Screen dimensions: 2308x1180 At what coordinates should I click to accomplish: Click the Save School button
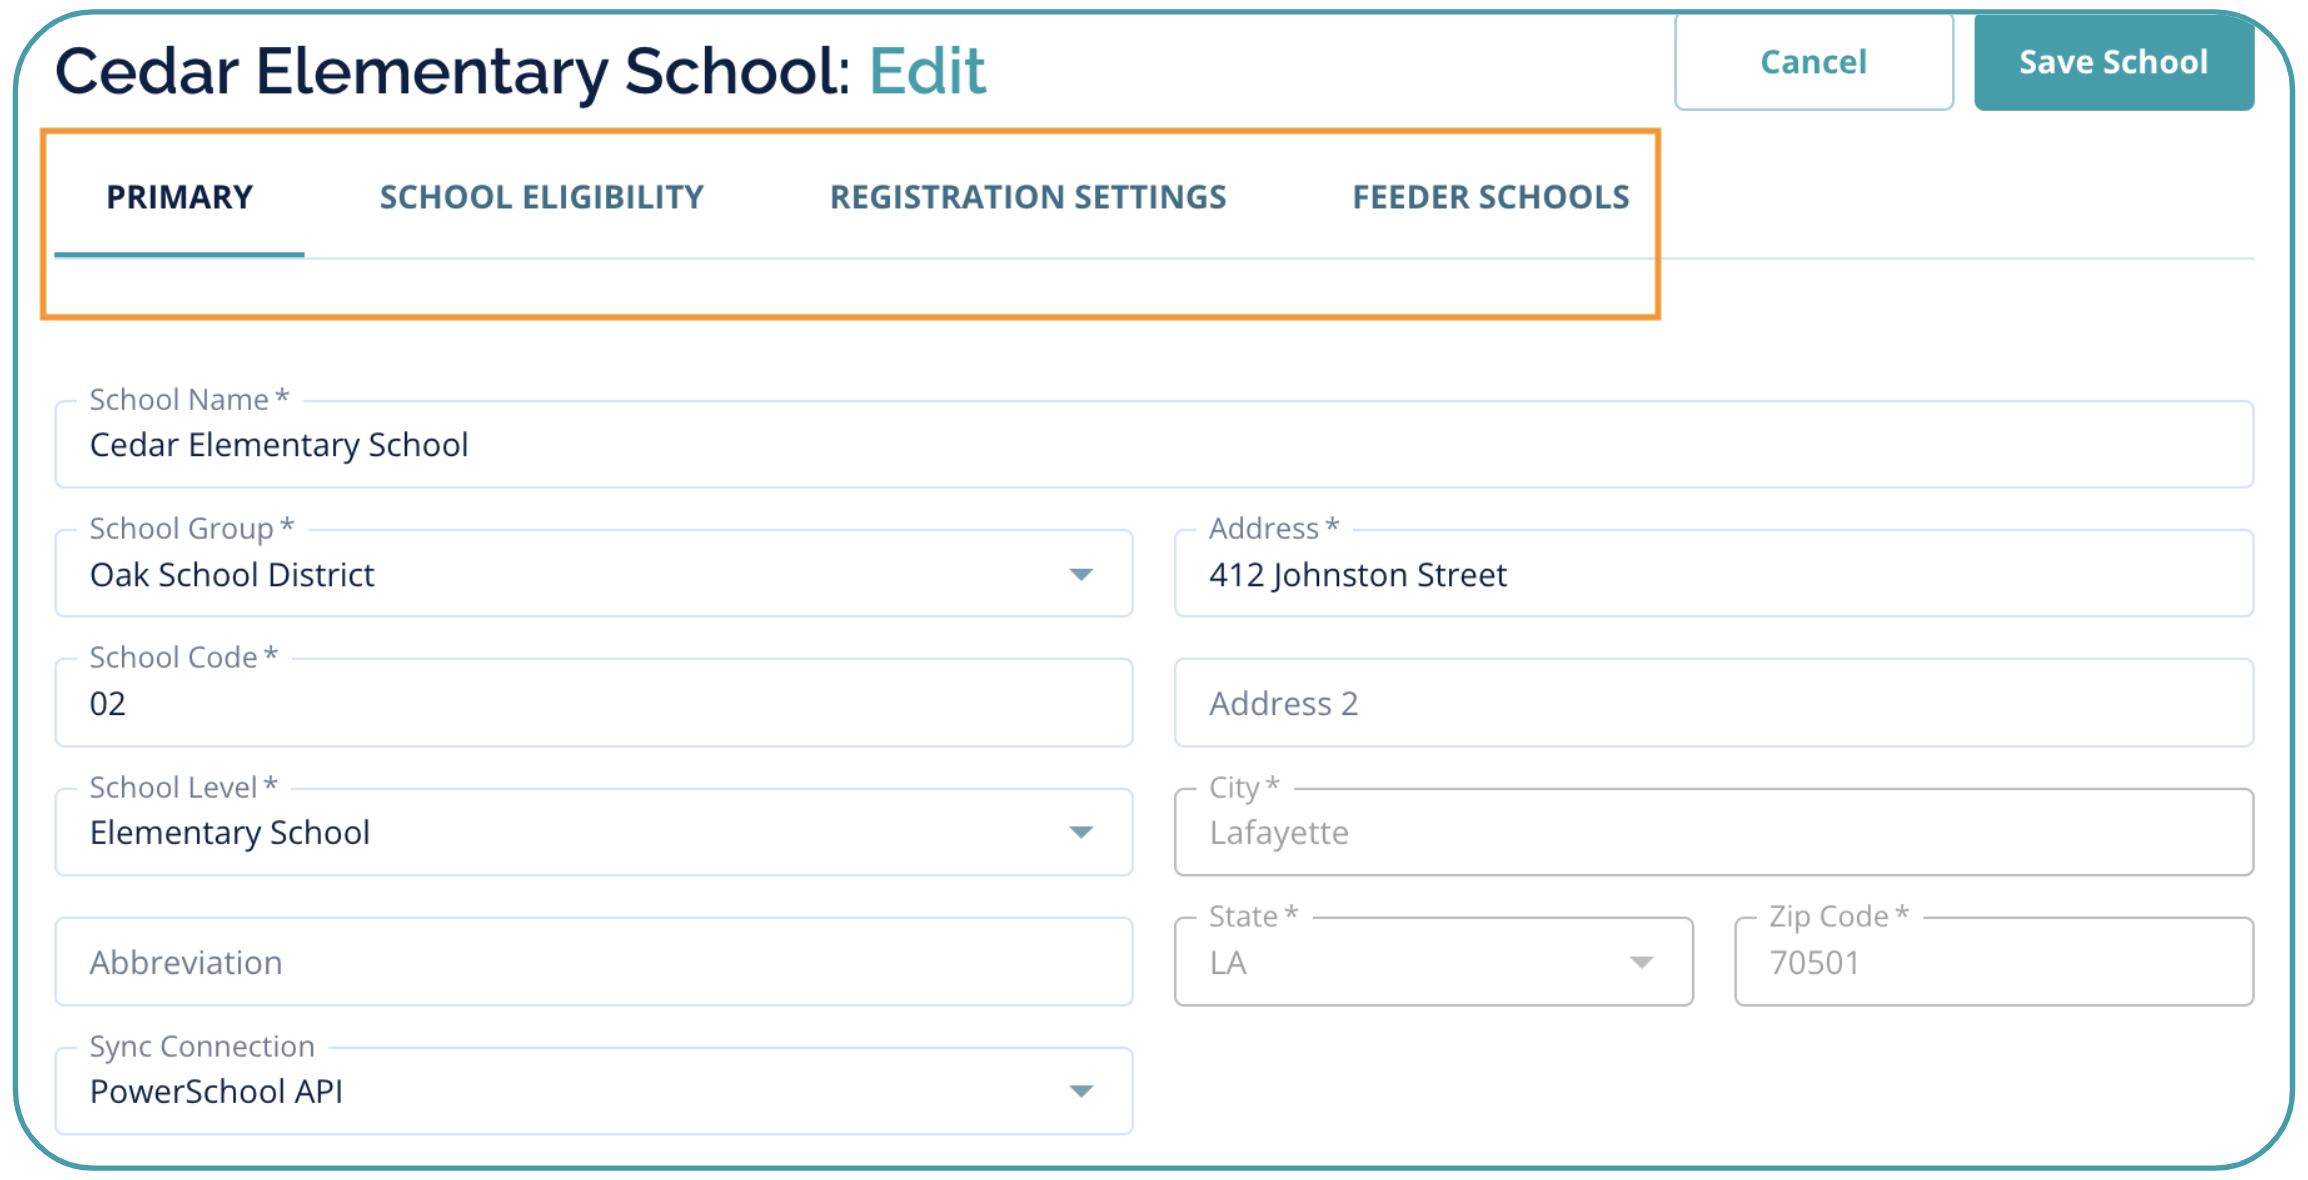click(2113, 62)
